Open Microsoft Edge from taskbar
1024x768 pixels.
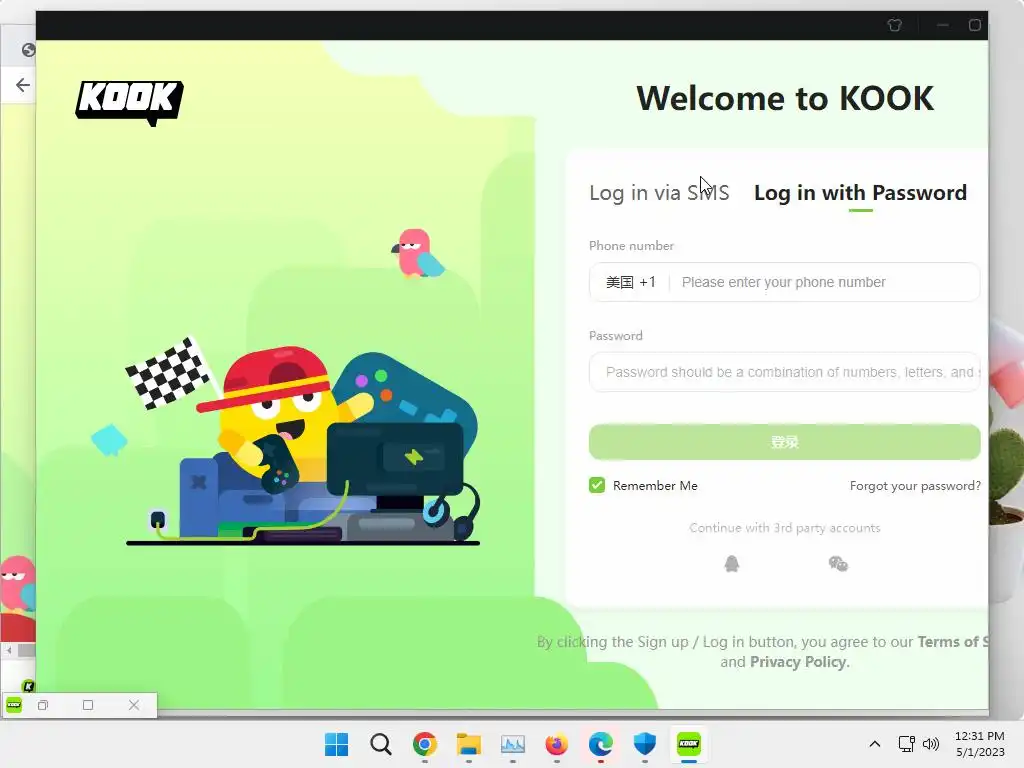[x=600, y=744]
